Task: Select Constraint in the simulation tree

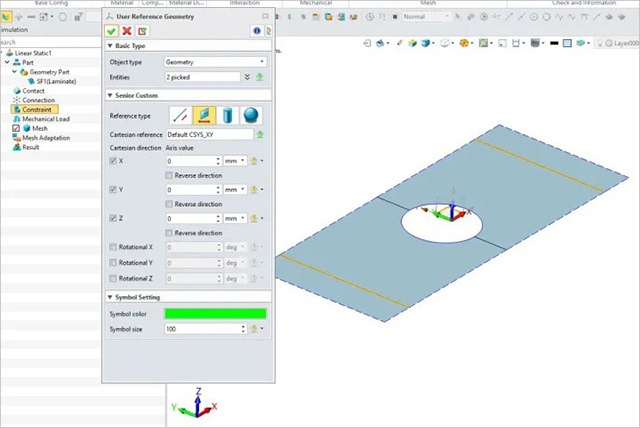Action: [x=37, y=110]
